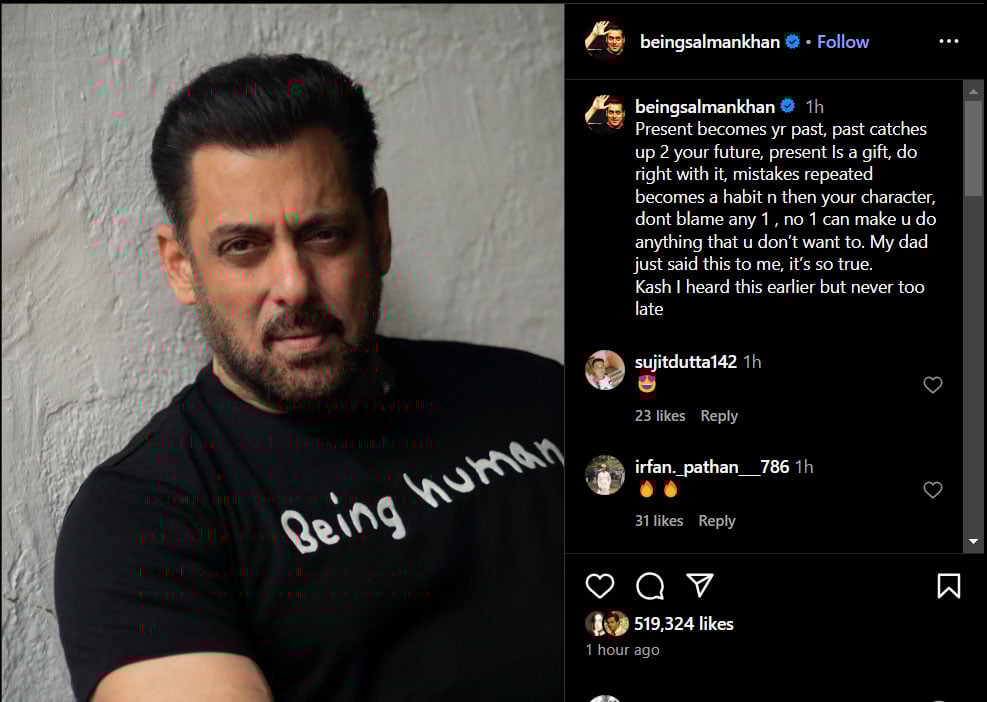Click the photo of Salman Khan

pyautogui.click(x=282, y=351)
